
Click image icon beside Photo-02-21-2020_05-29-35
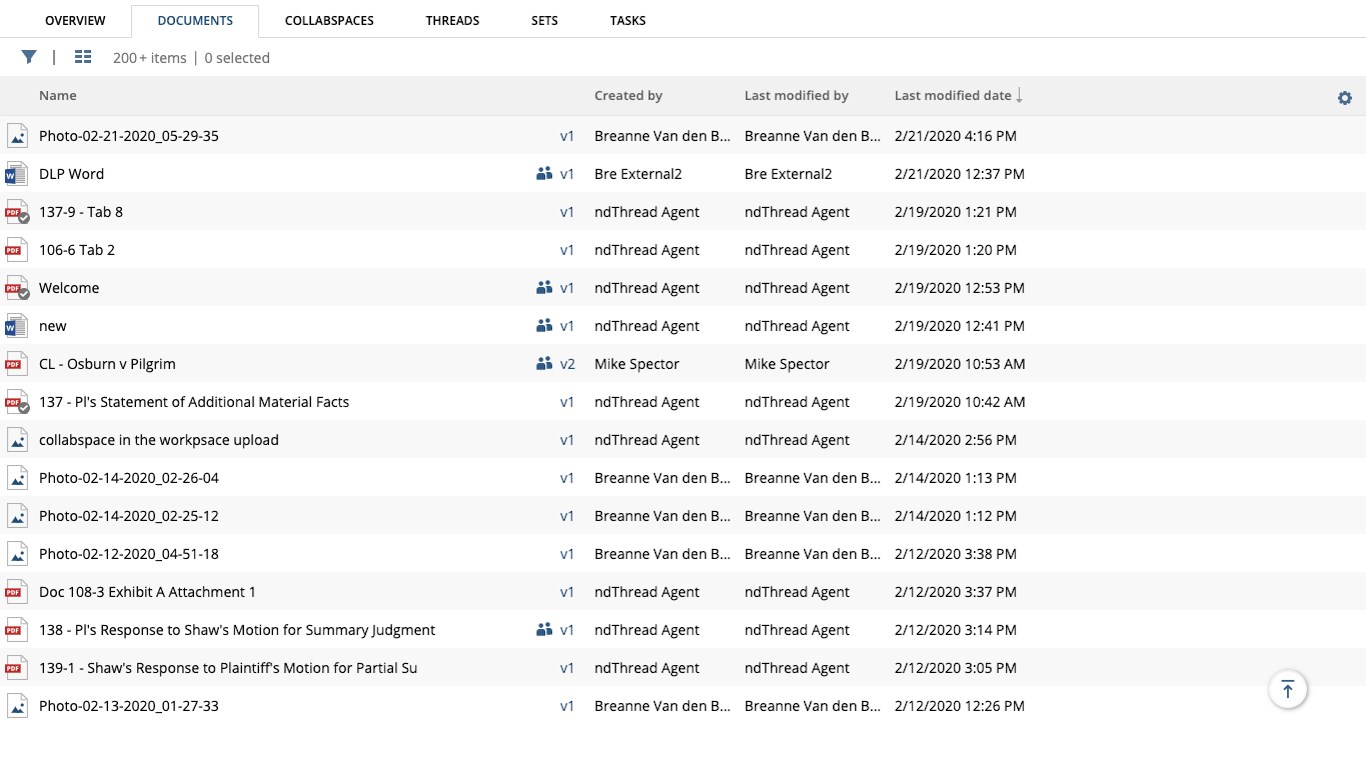17,136
